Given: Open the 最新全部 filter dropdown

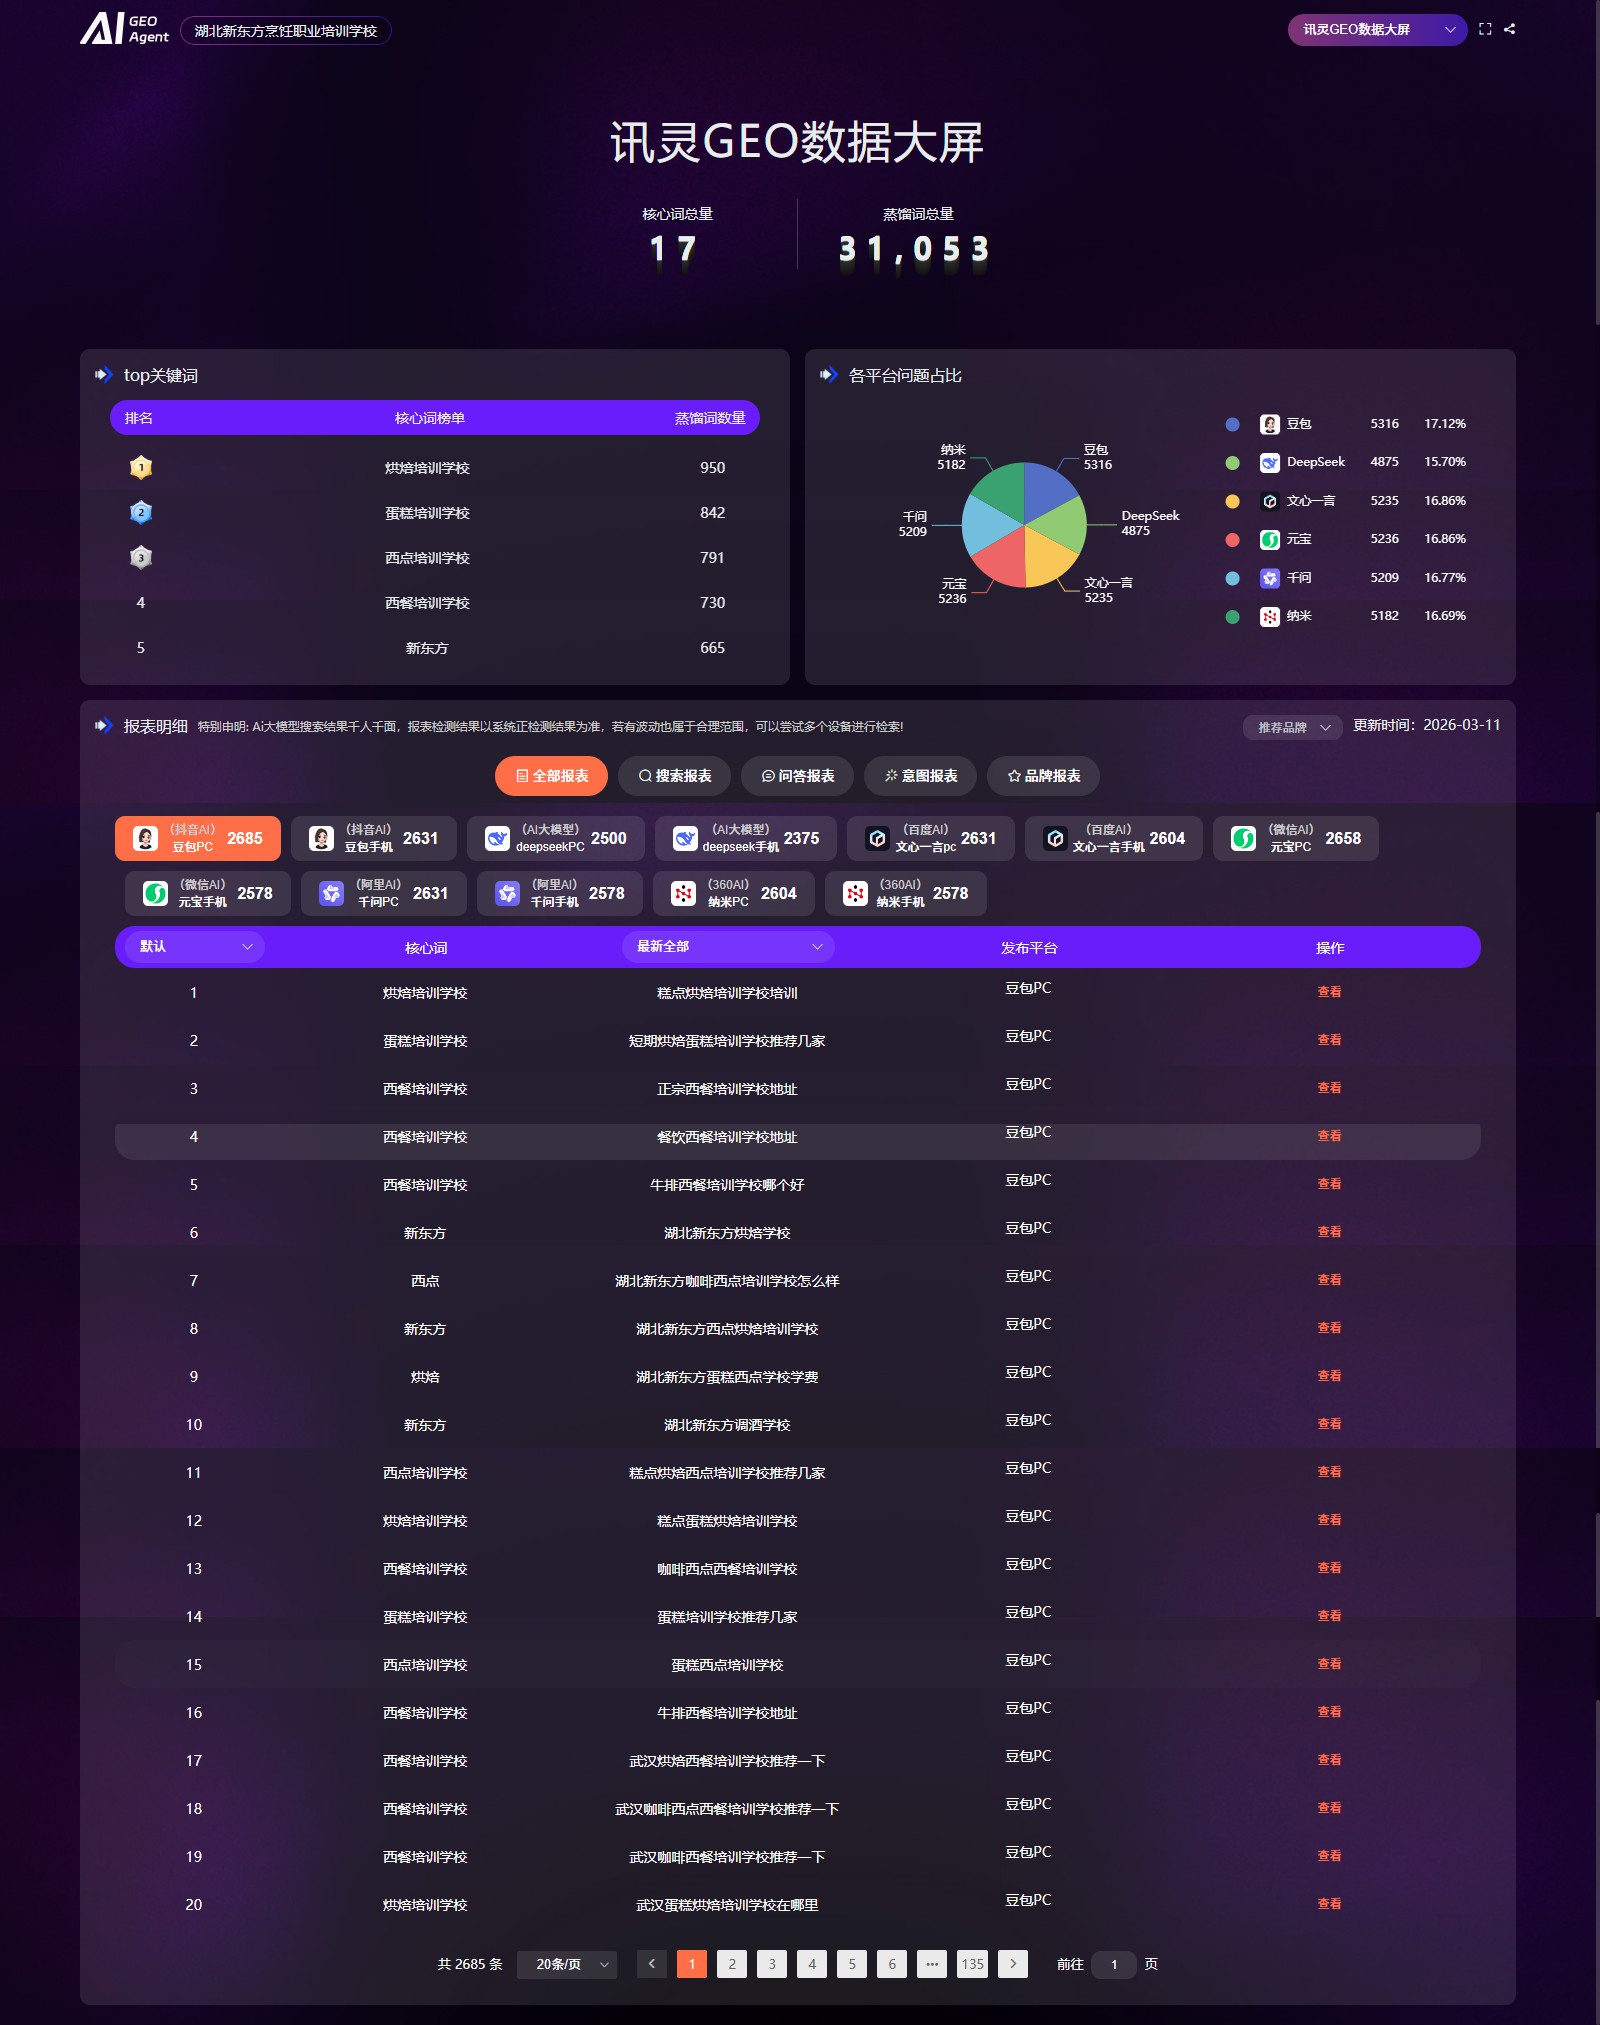Looking at the screenshot, I should coord(728,946).
